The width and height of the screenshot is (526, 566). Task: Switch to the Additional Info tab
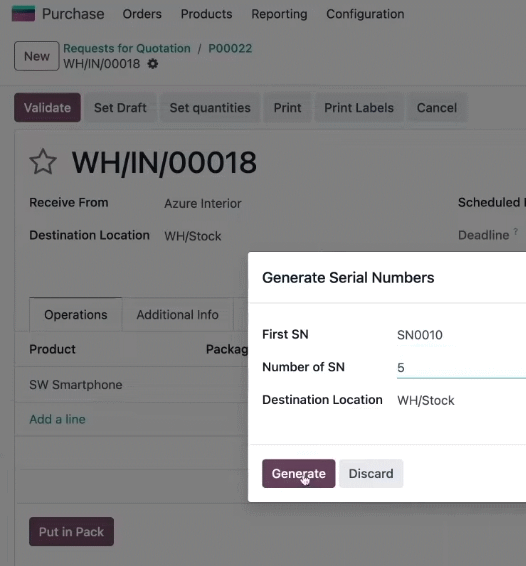point(178,315)
